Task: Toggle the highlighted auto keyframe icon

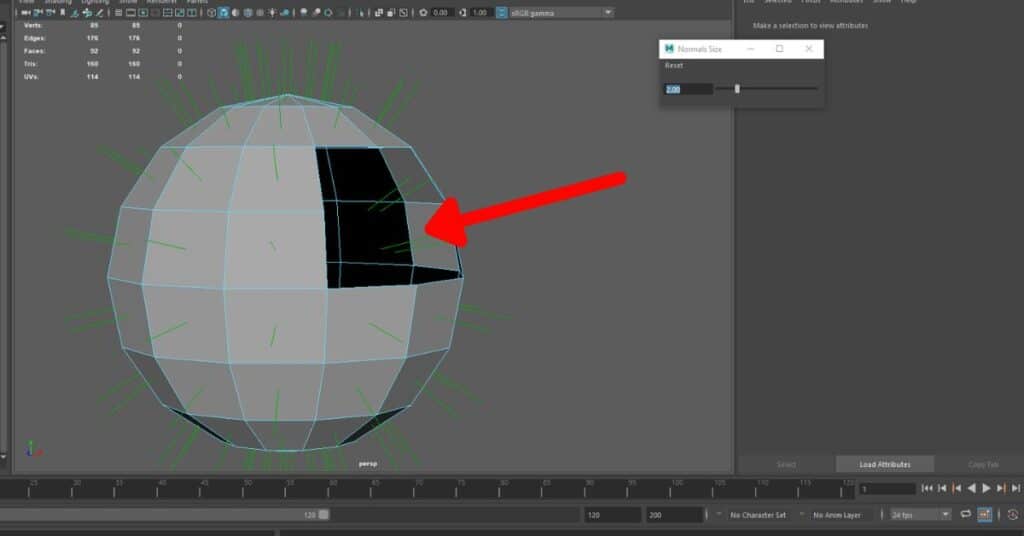Action: pos(985,514)
